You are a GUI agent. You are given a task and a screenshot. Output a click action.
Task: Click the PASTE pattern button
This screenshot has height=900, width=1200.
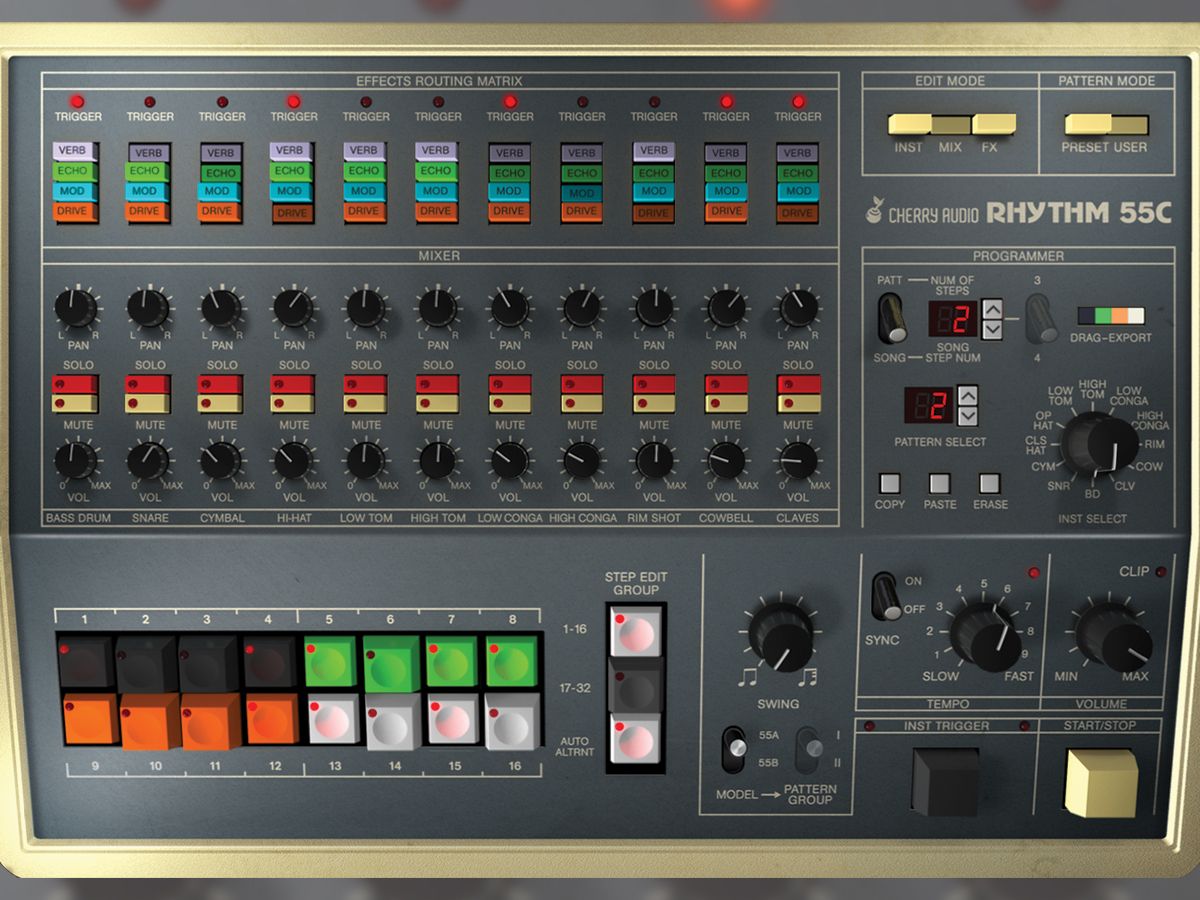point(939,484)
